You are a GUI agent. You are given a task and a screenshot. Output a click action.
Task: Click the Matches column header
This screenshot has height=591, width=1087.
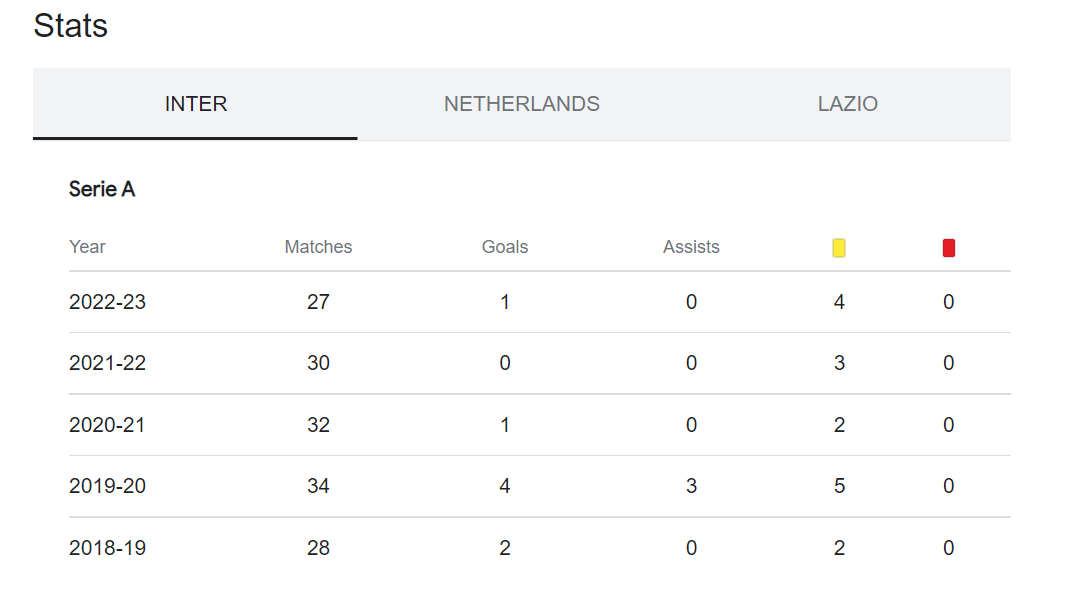[x=318, y=247]
